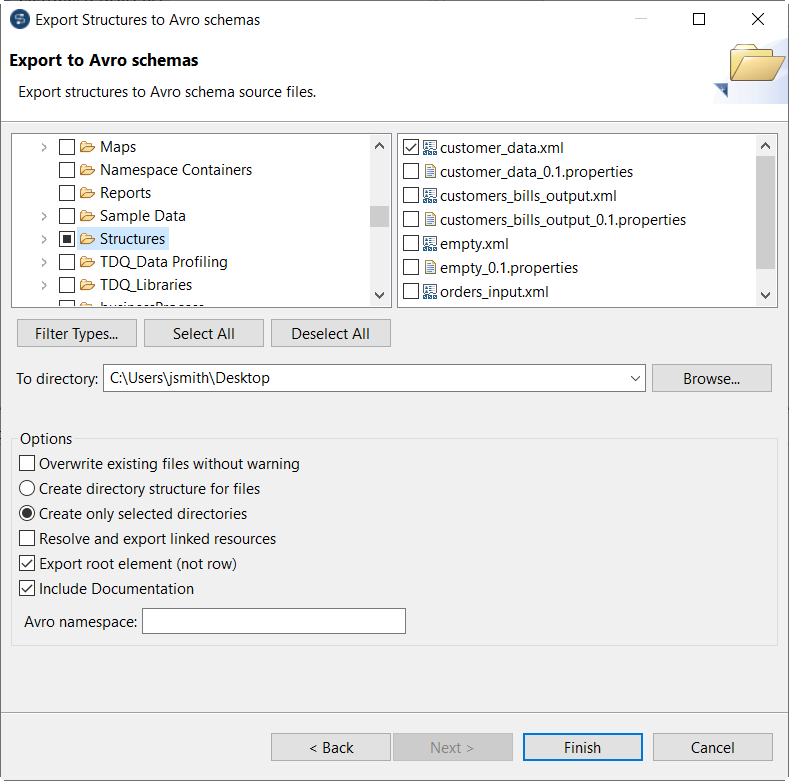Click the customers_bills_output.xml structure icon
The image size is (789, 781).
click(430, 196)
